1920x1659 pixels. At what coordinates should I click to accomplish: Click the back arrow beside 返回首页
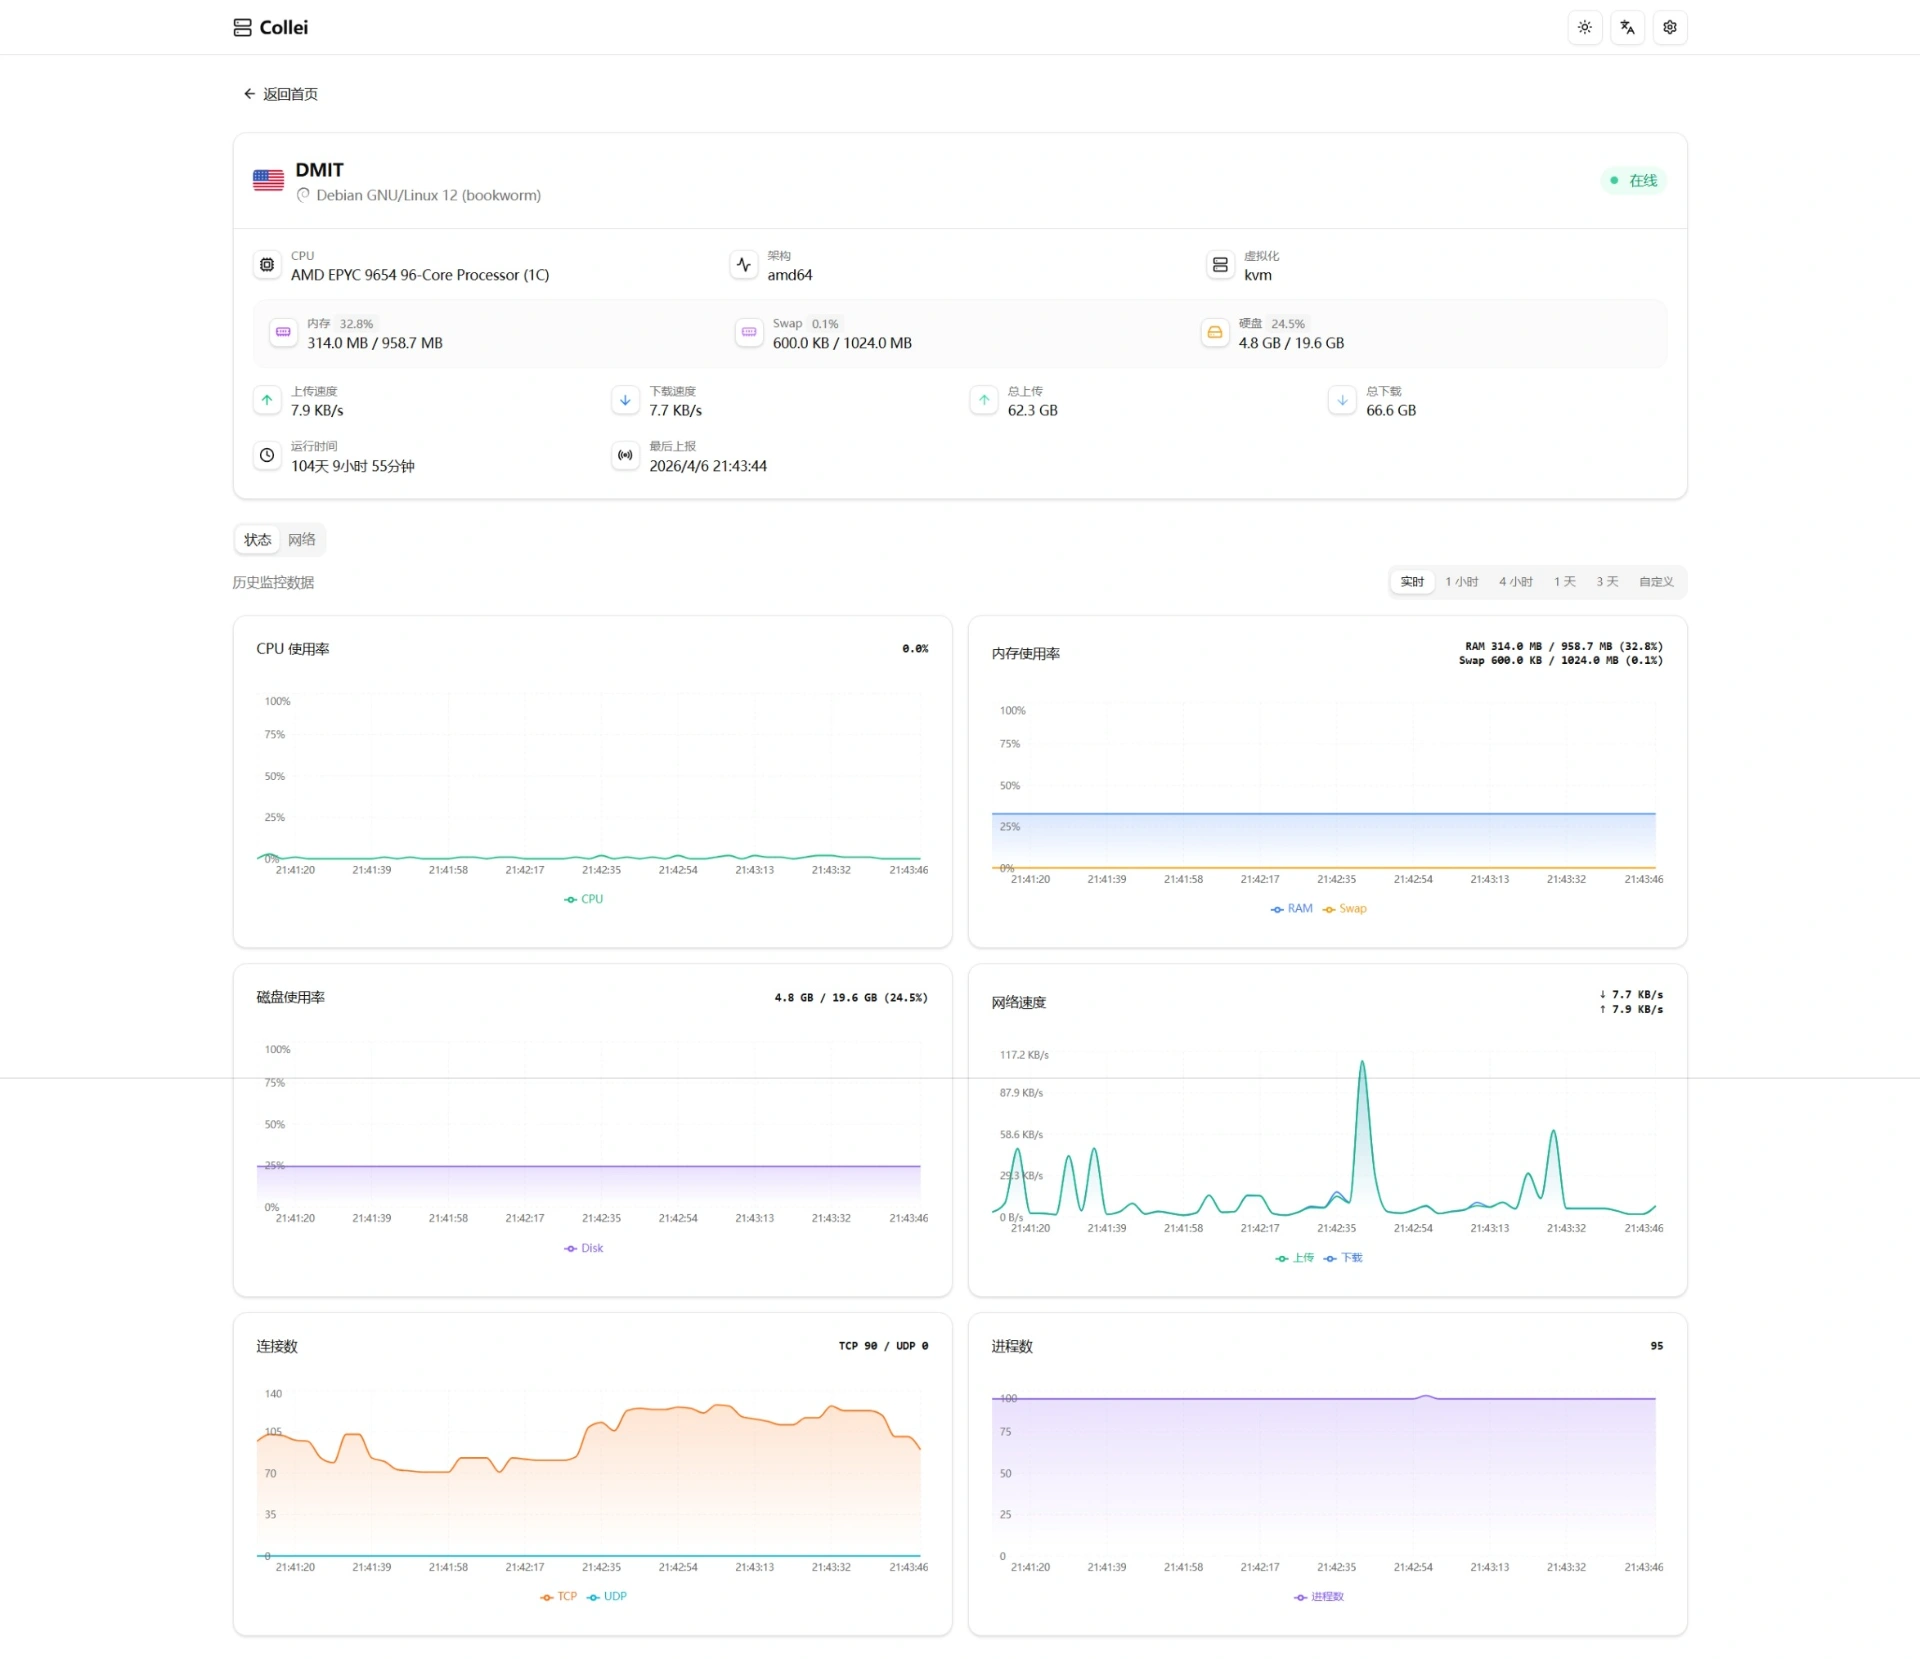(x=249, y=93)
